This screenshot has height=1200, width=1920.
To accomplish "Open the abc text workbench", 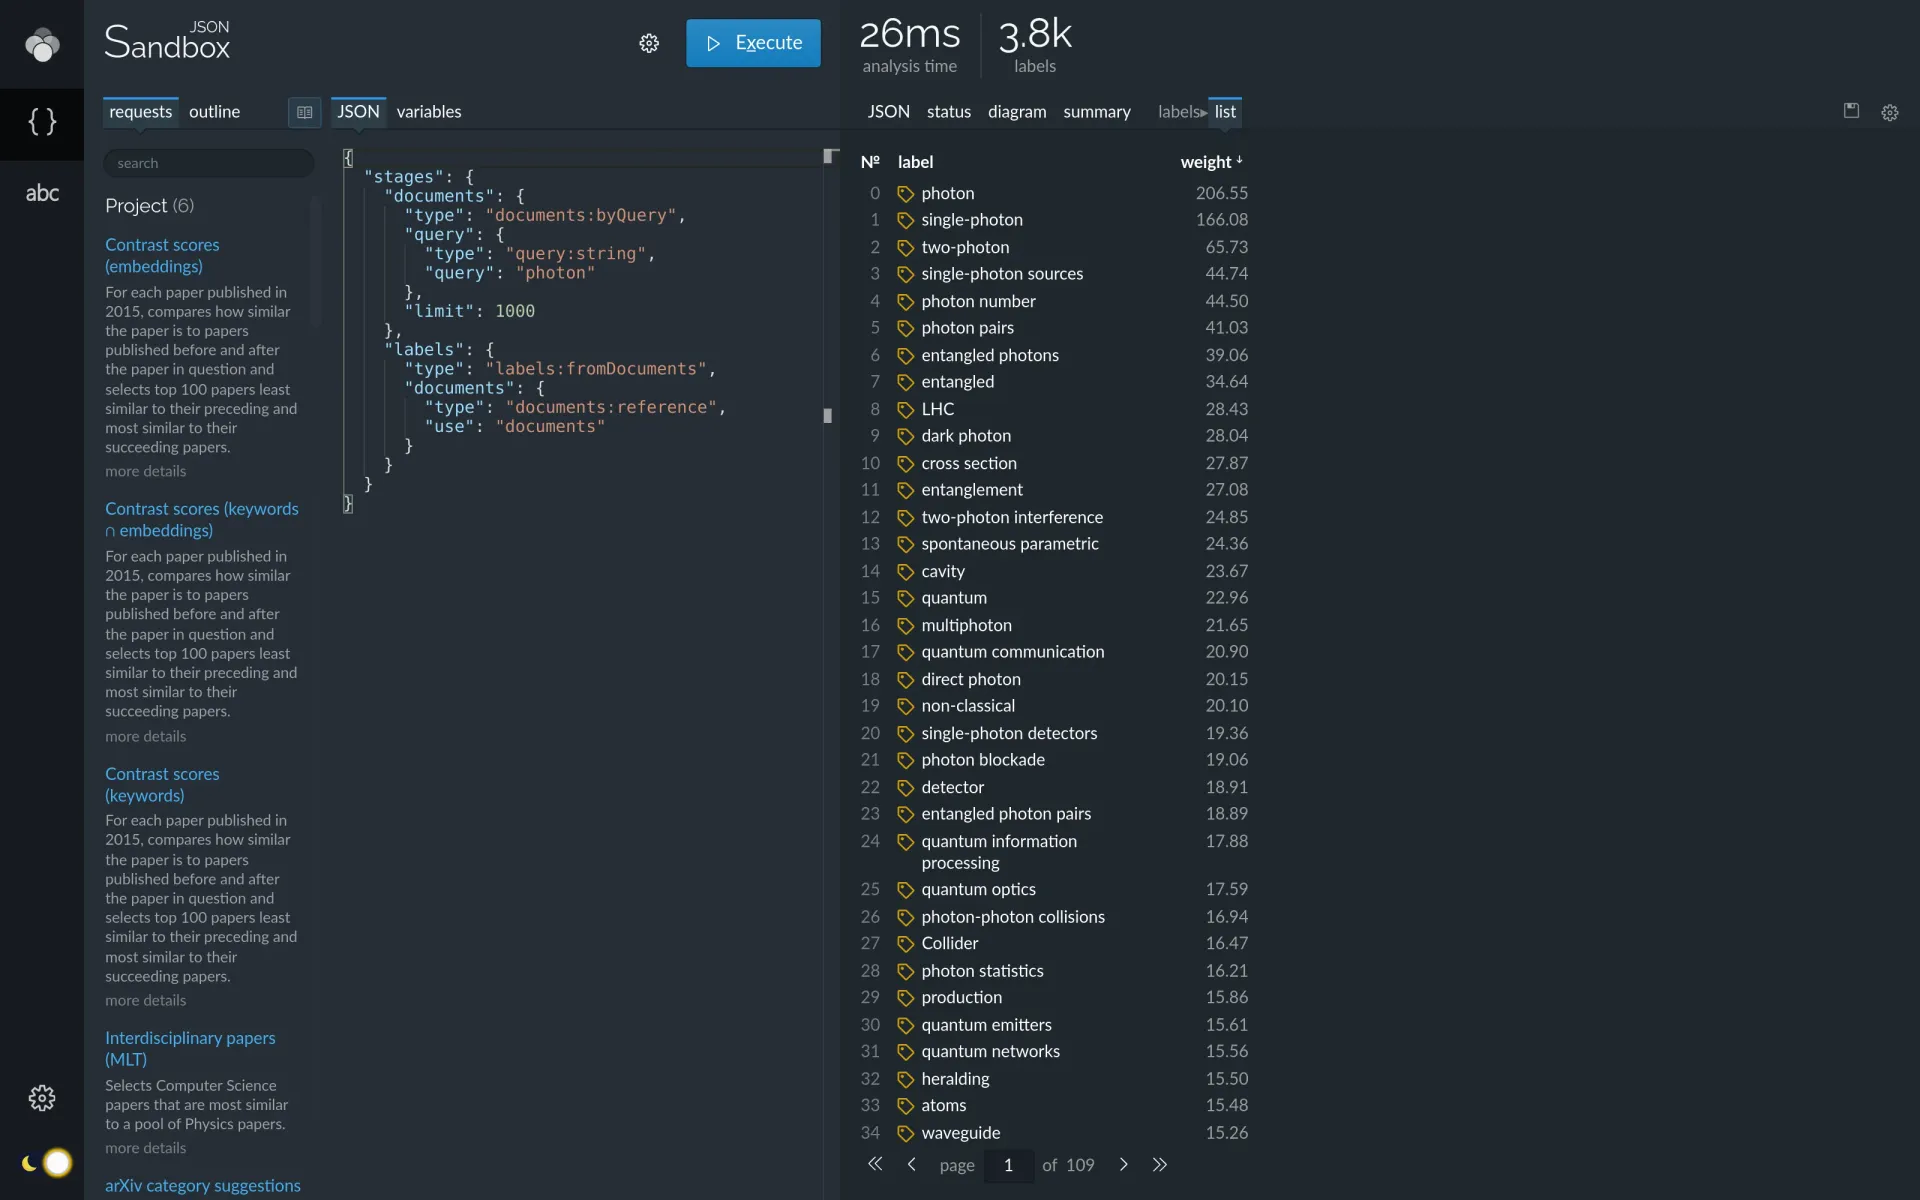I will click(42, 193).
